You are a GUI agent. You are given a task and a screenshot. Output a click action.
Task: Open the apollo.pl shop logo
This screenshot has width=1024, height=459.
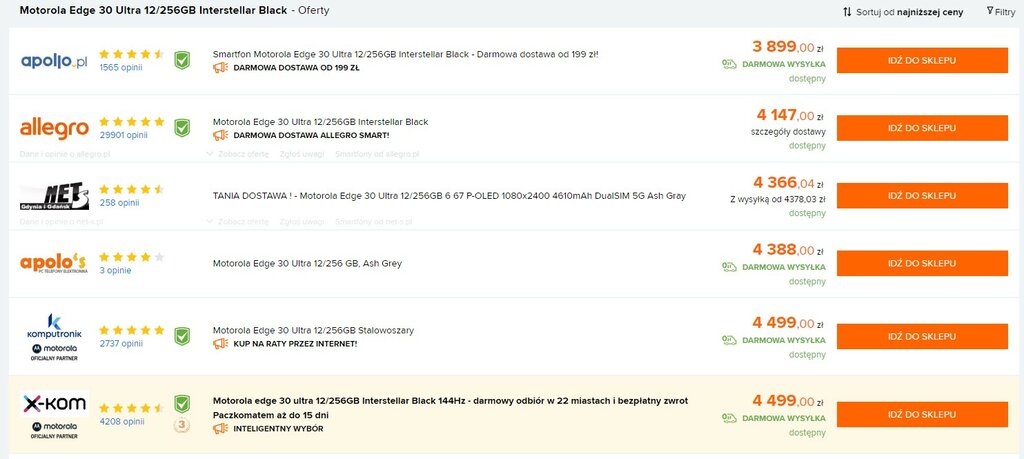(x=54, y=61)
